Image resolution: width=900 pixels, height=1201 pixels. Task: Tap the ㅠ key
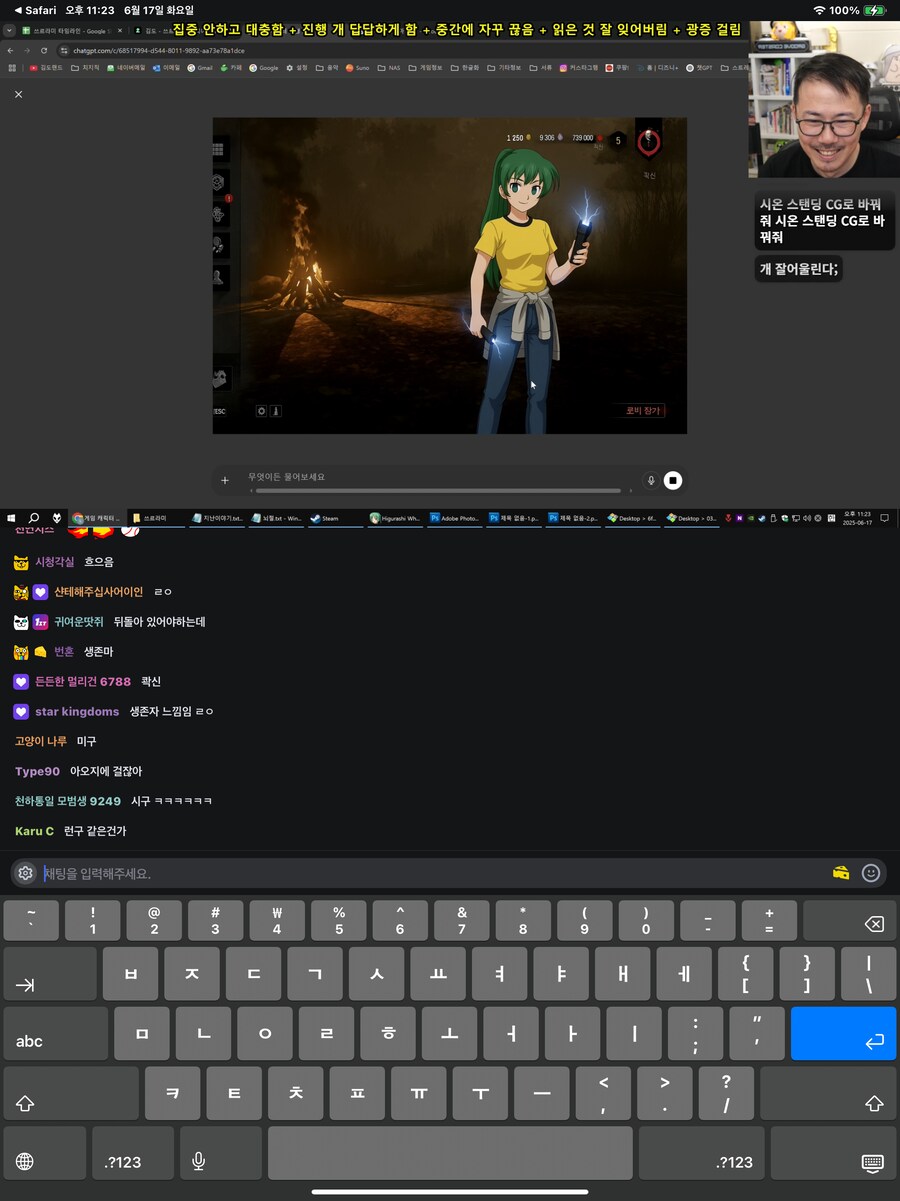coord(419,1093)
